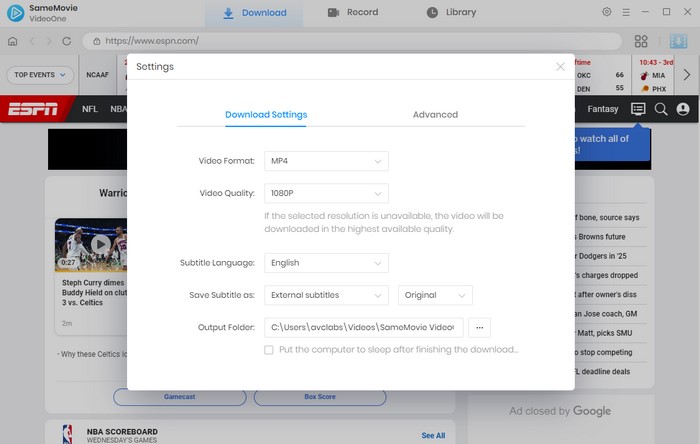
Task: Open the app settings gear icon
Action: pos(606,12)
